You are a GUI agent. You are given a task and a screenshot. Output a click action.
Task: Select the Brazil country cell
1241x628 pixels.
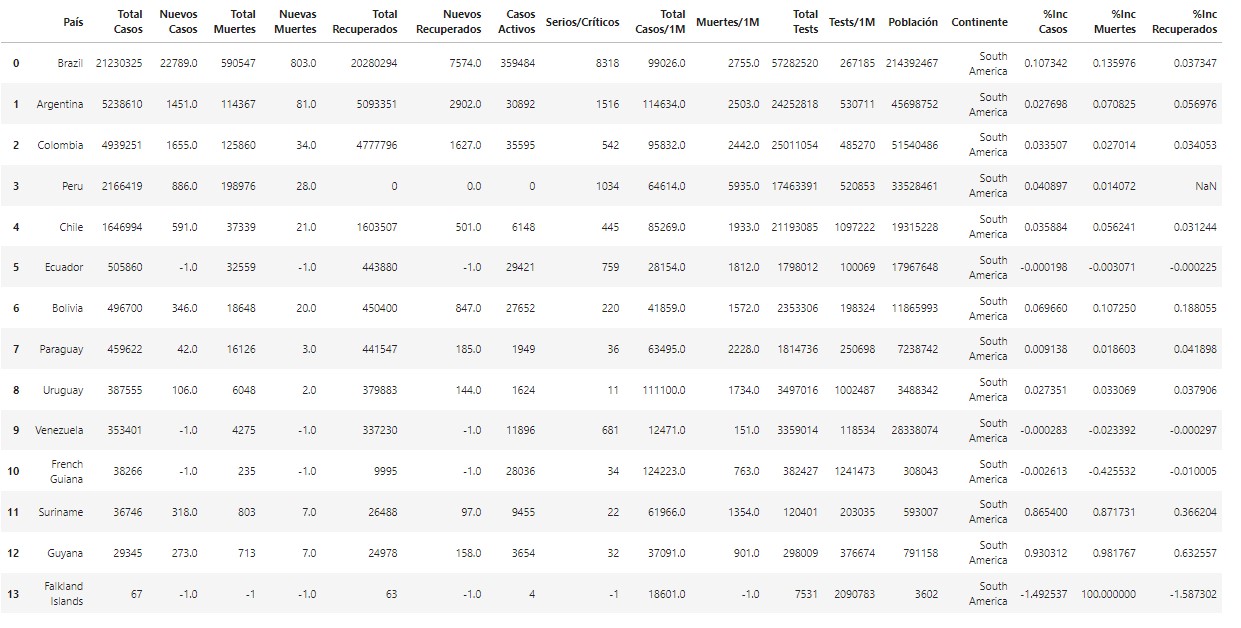point(71,63)
